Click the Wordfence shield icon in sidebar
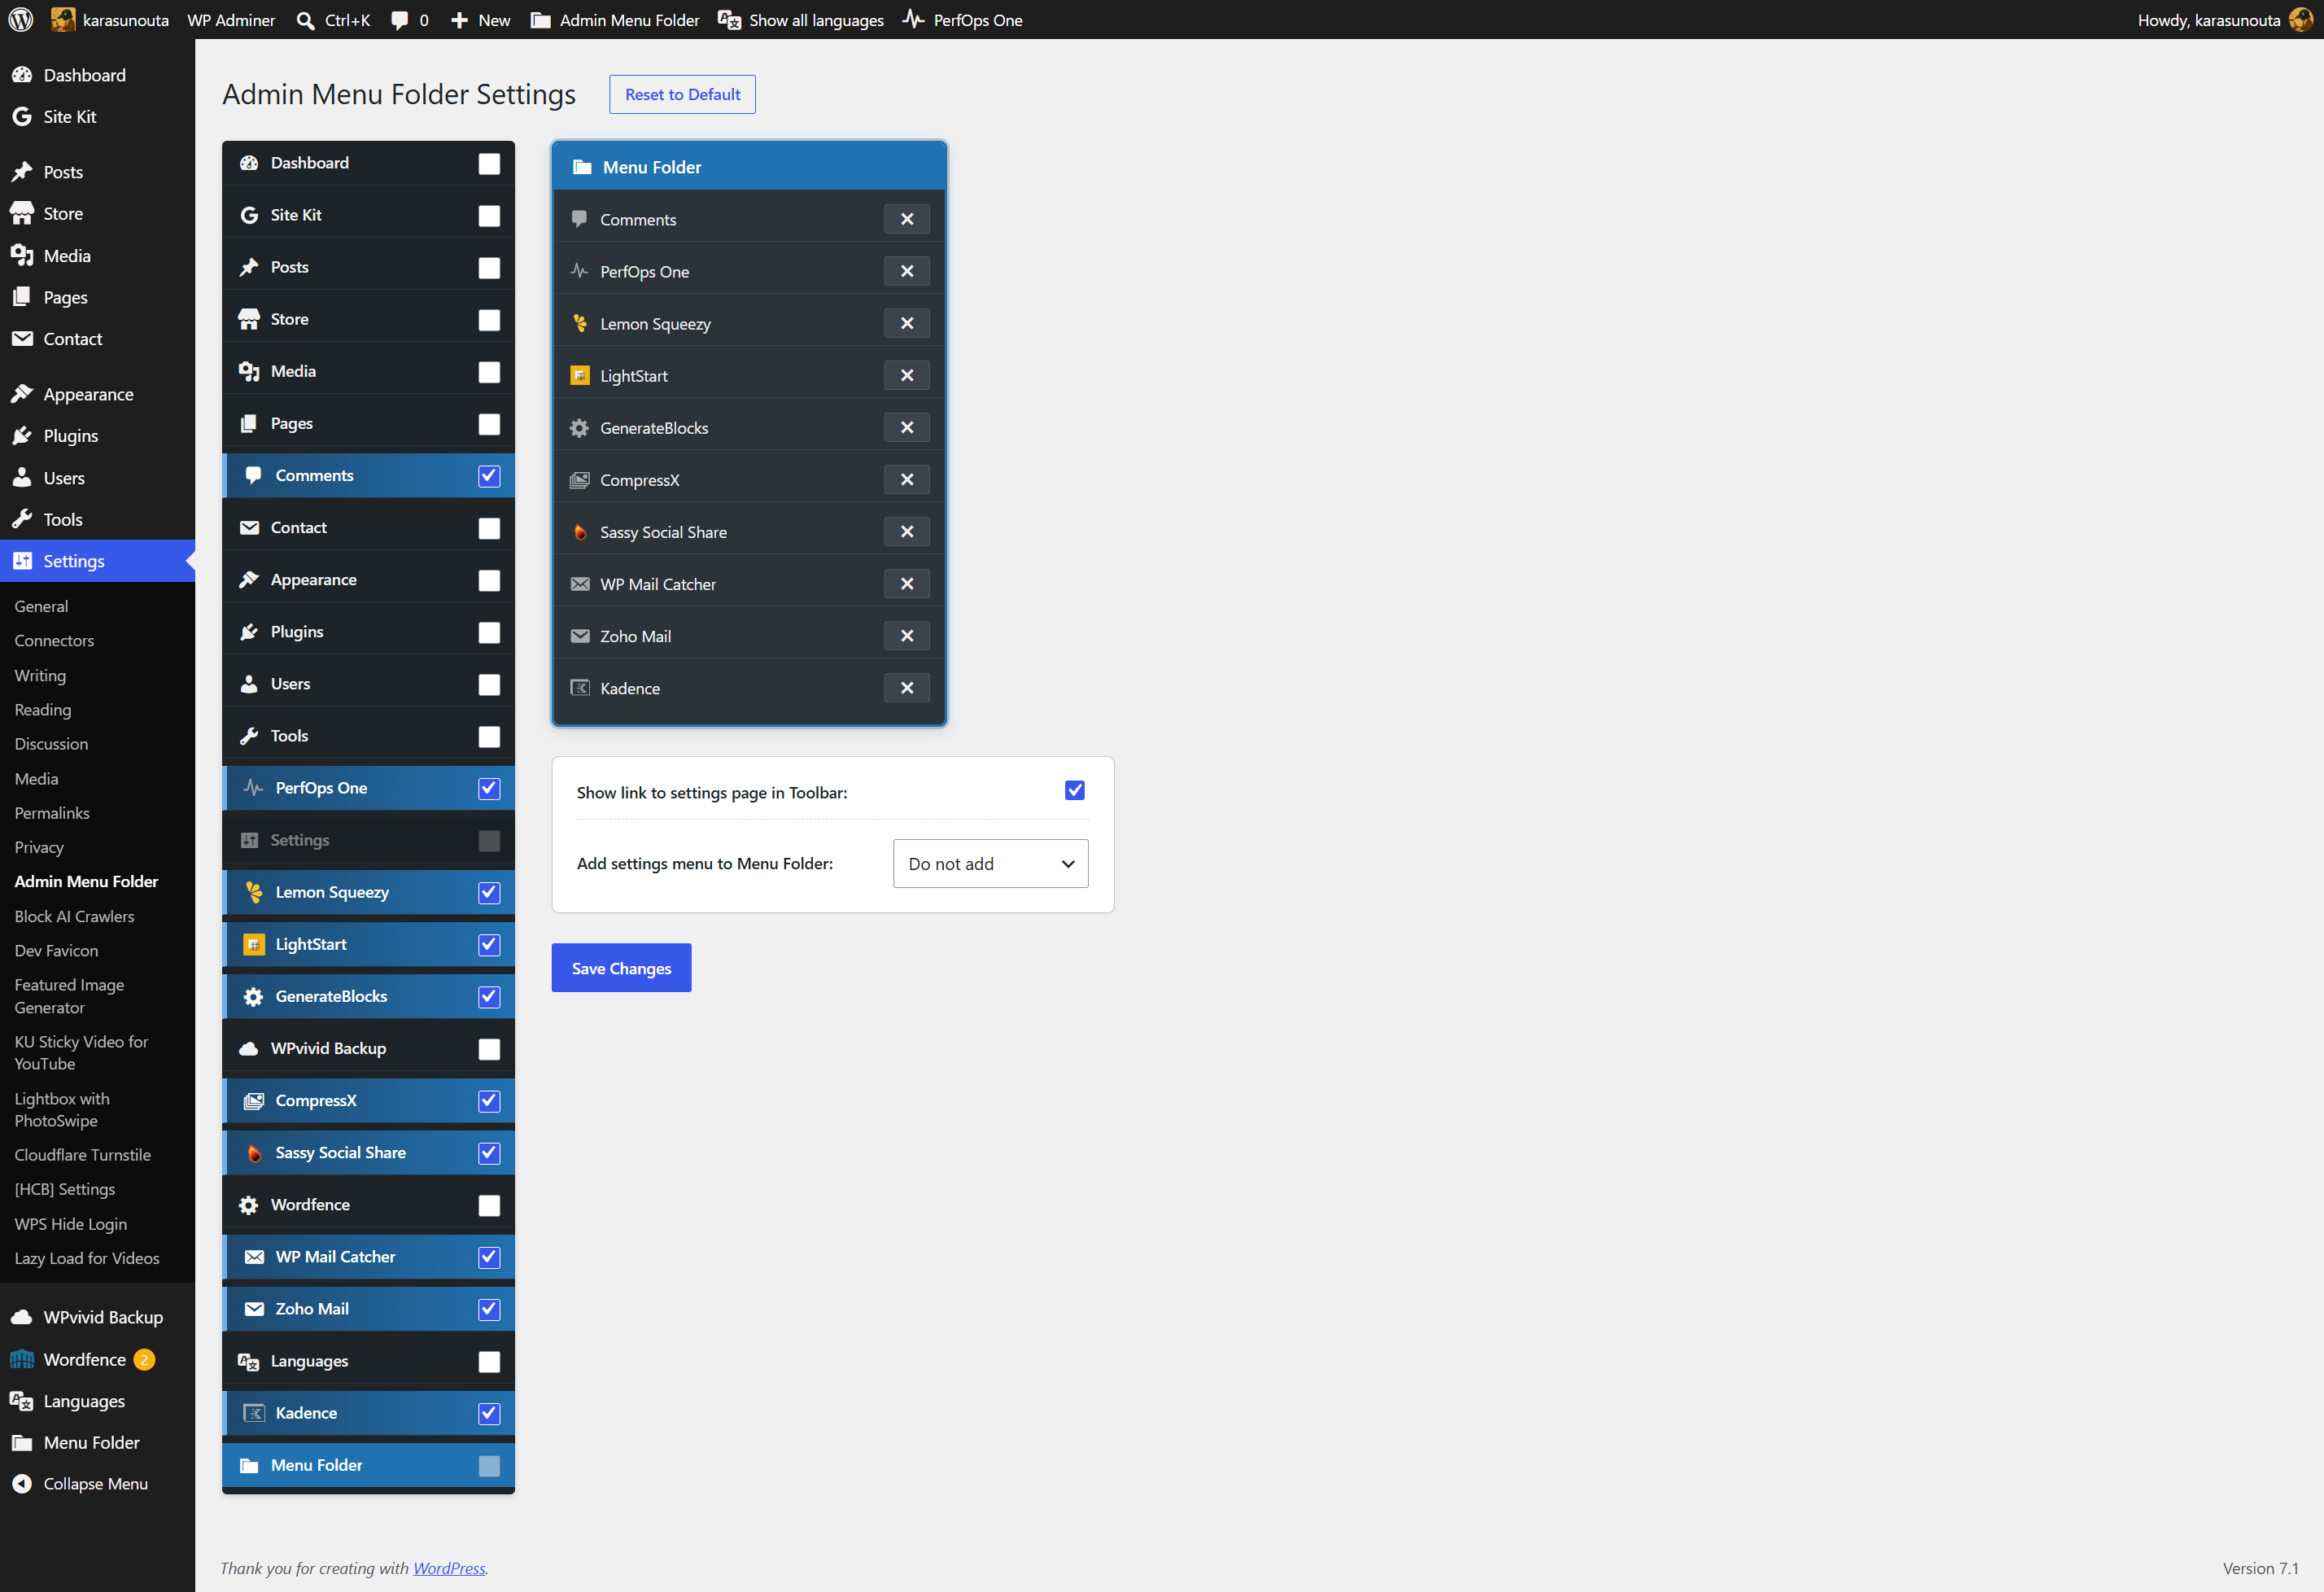This screenshot has width=2324, height=1592. click(x=22, y=1359)
